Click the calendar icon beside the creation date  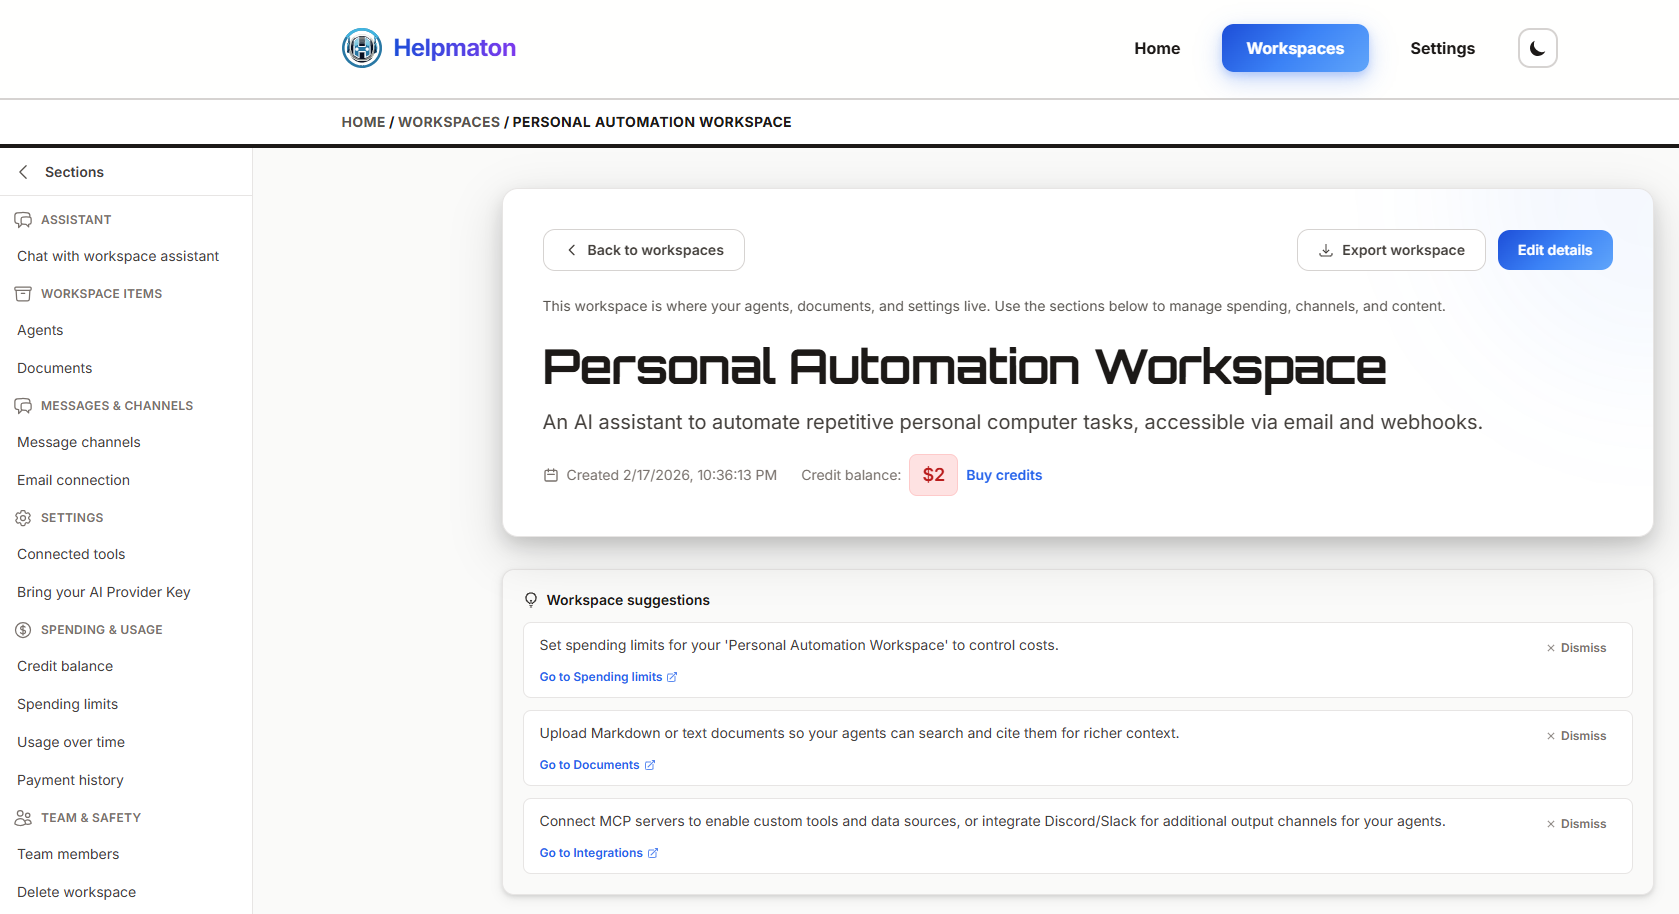point(551,474)
